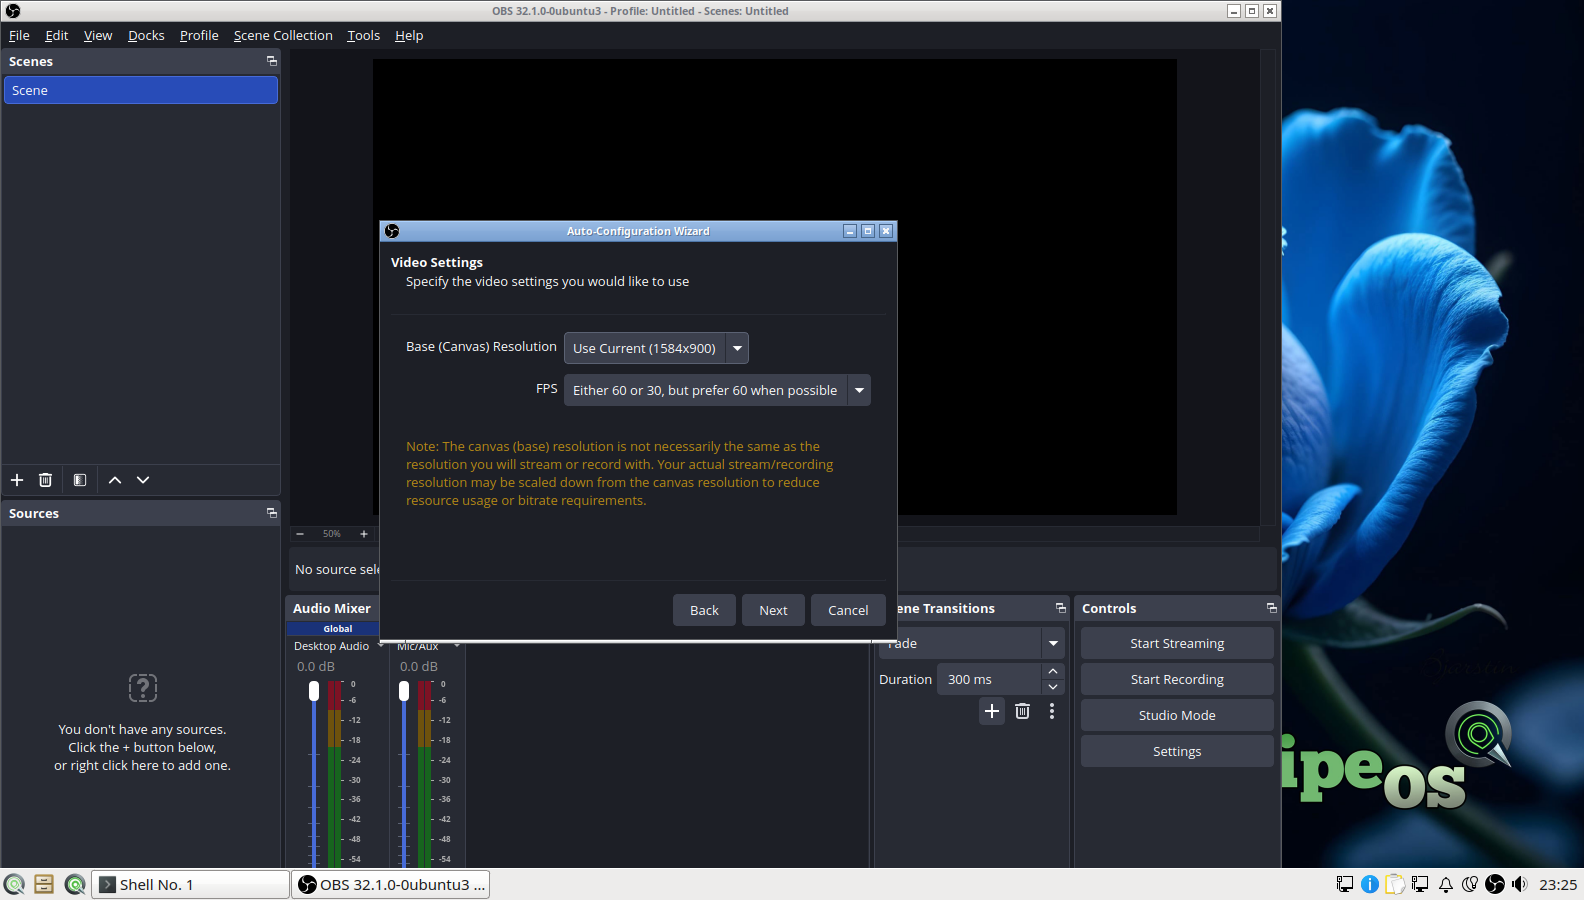Image resolution: width=1584 pixels, height=900 pixels.
Task: Expand the Fade transition dropdown
Action: pyautogui.click(x=1053, y=643)
